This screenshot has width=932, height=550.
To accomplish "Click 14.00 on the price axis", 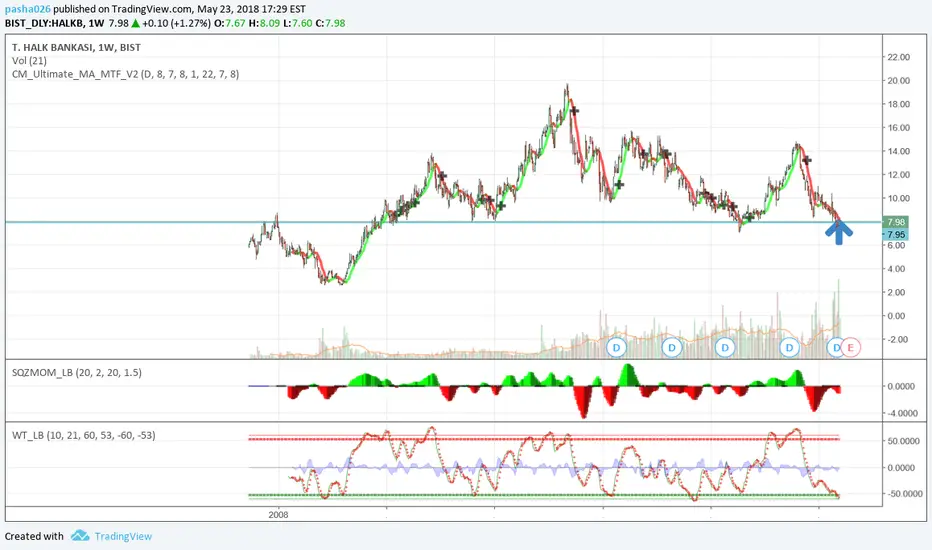I will click(x=898, y=151).
